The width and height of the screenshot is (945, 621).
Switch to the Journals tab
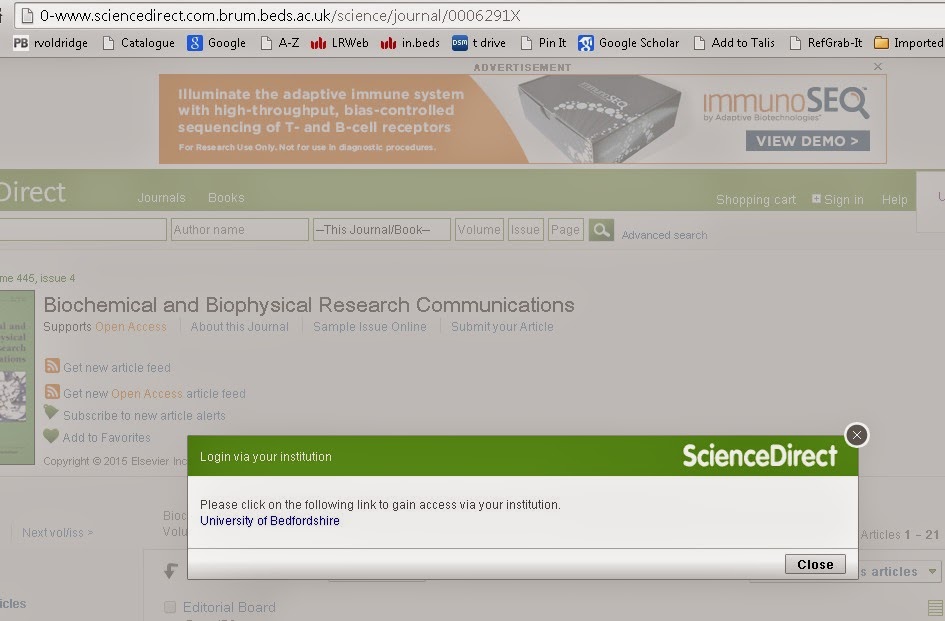161,197
